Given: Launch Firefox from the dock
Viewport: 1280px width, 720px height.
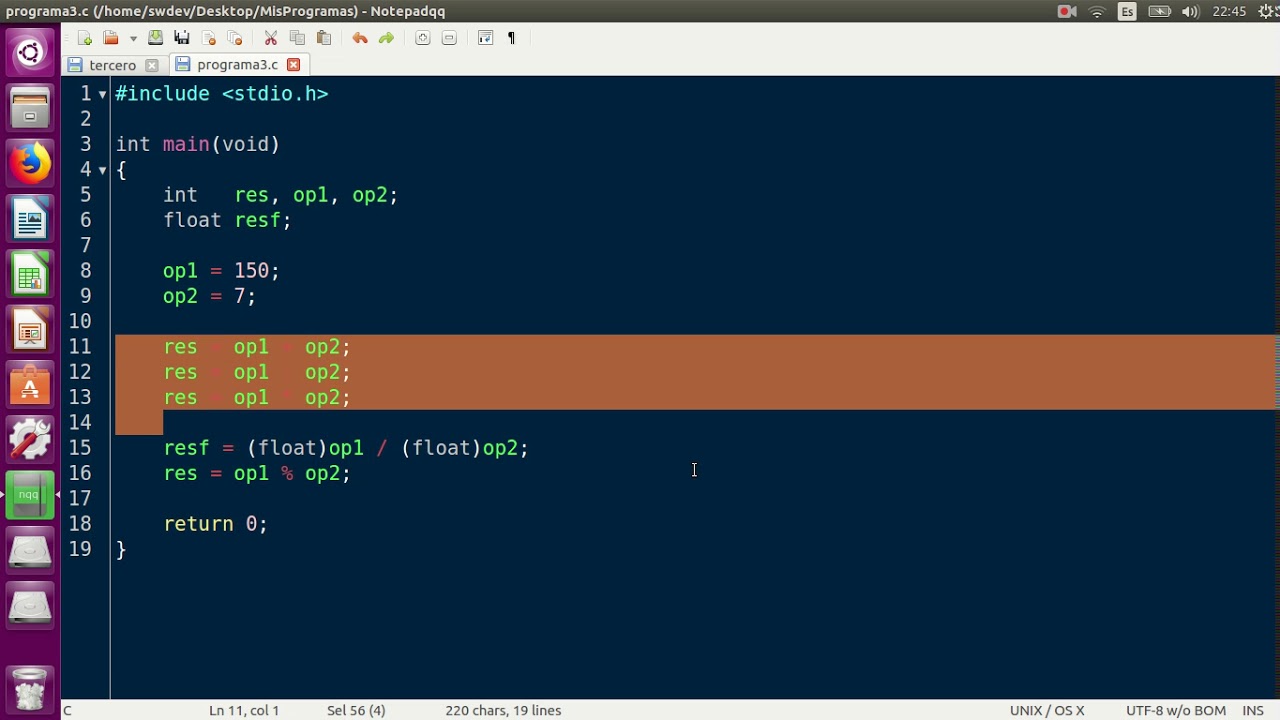Looking at the screenshot, I should click(x=30, y=163).
